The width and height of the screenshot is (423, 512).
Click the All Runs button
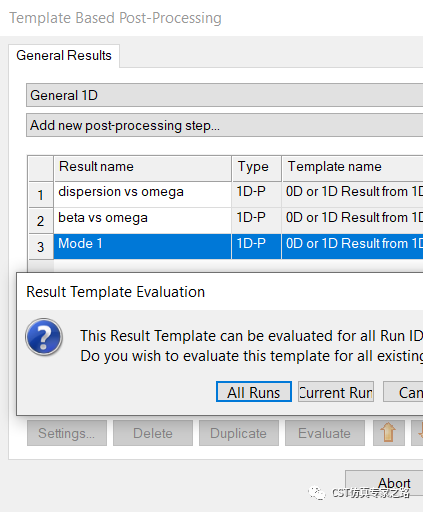click(254, 392)
